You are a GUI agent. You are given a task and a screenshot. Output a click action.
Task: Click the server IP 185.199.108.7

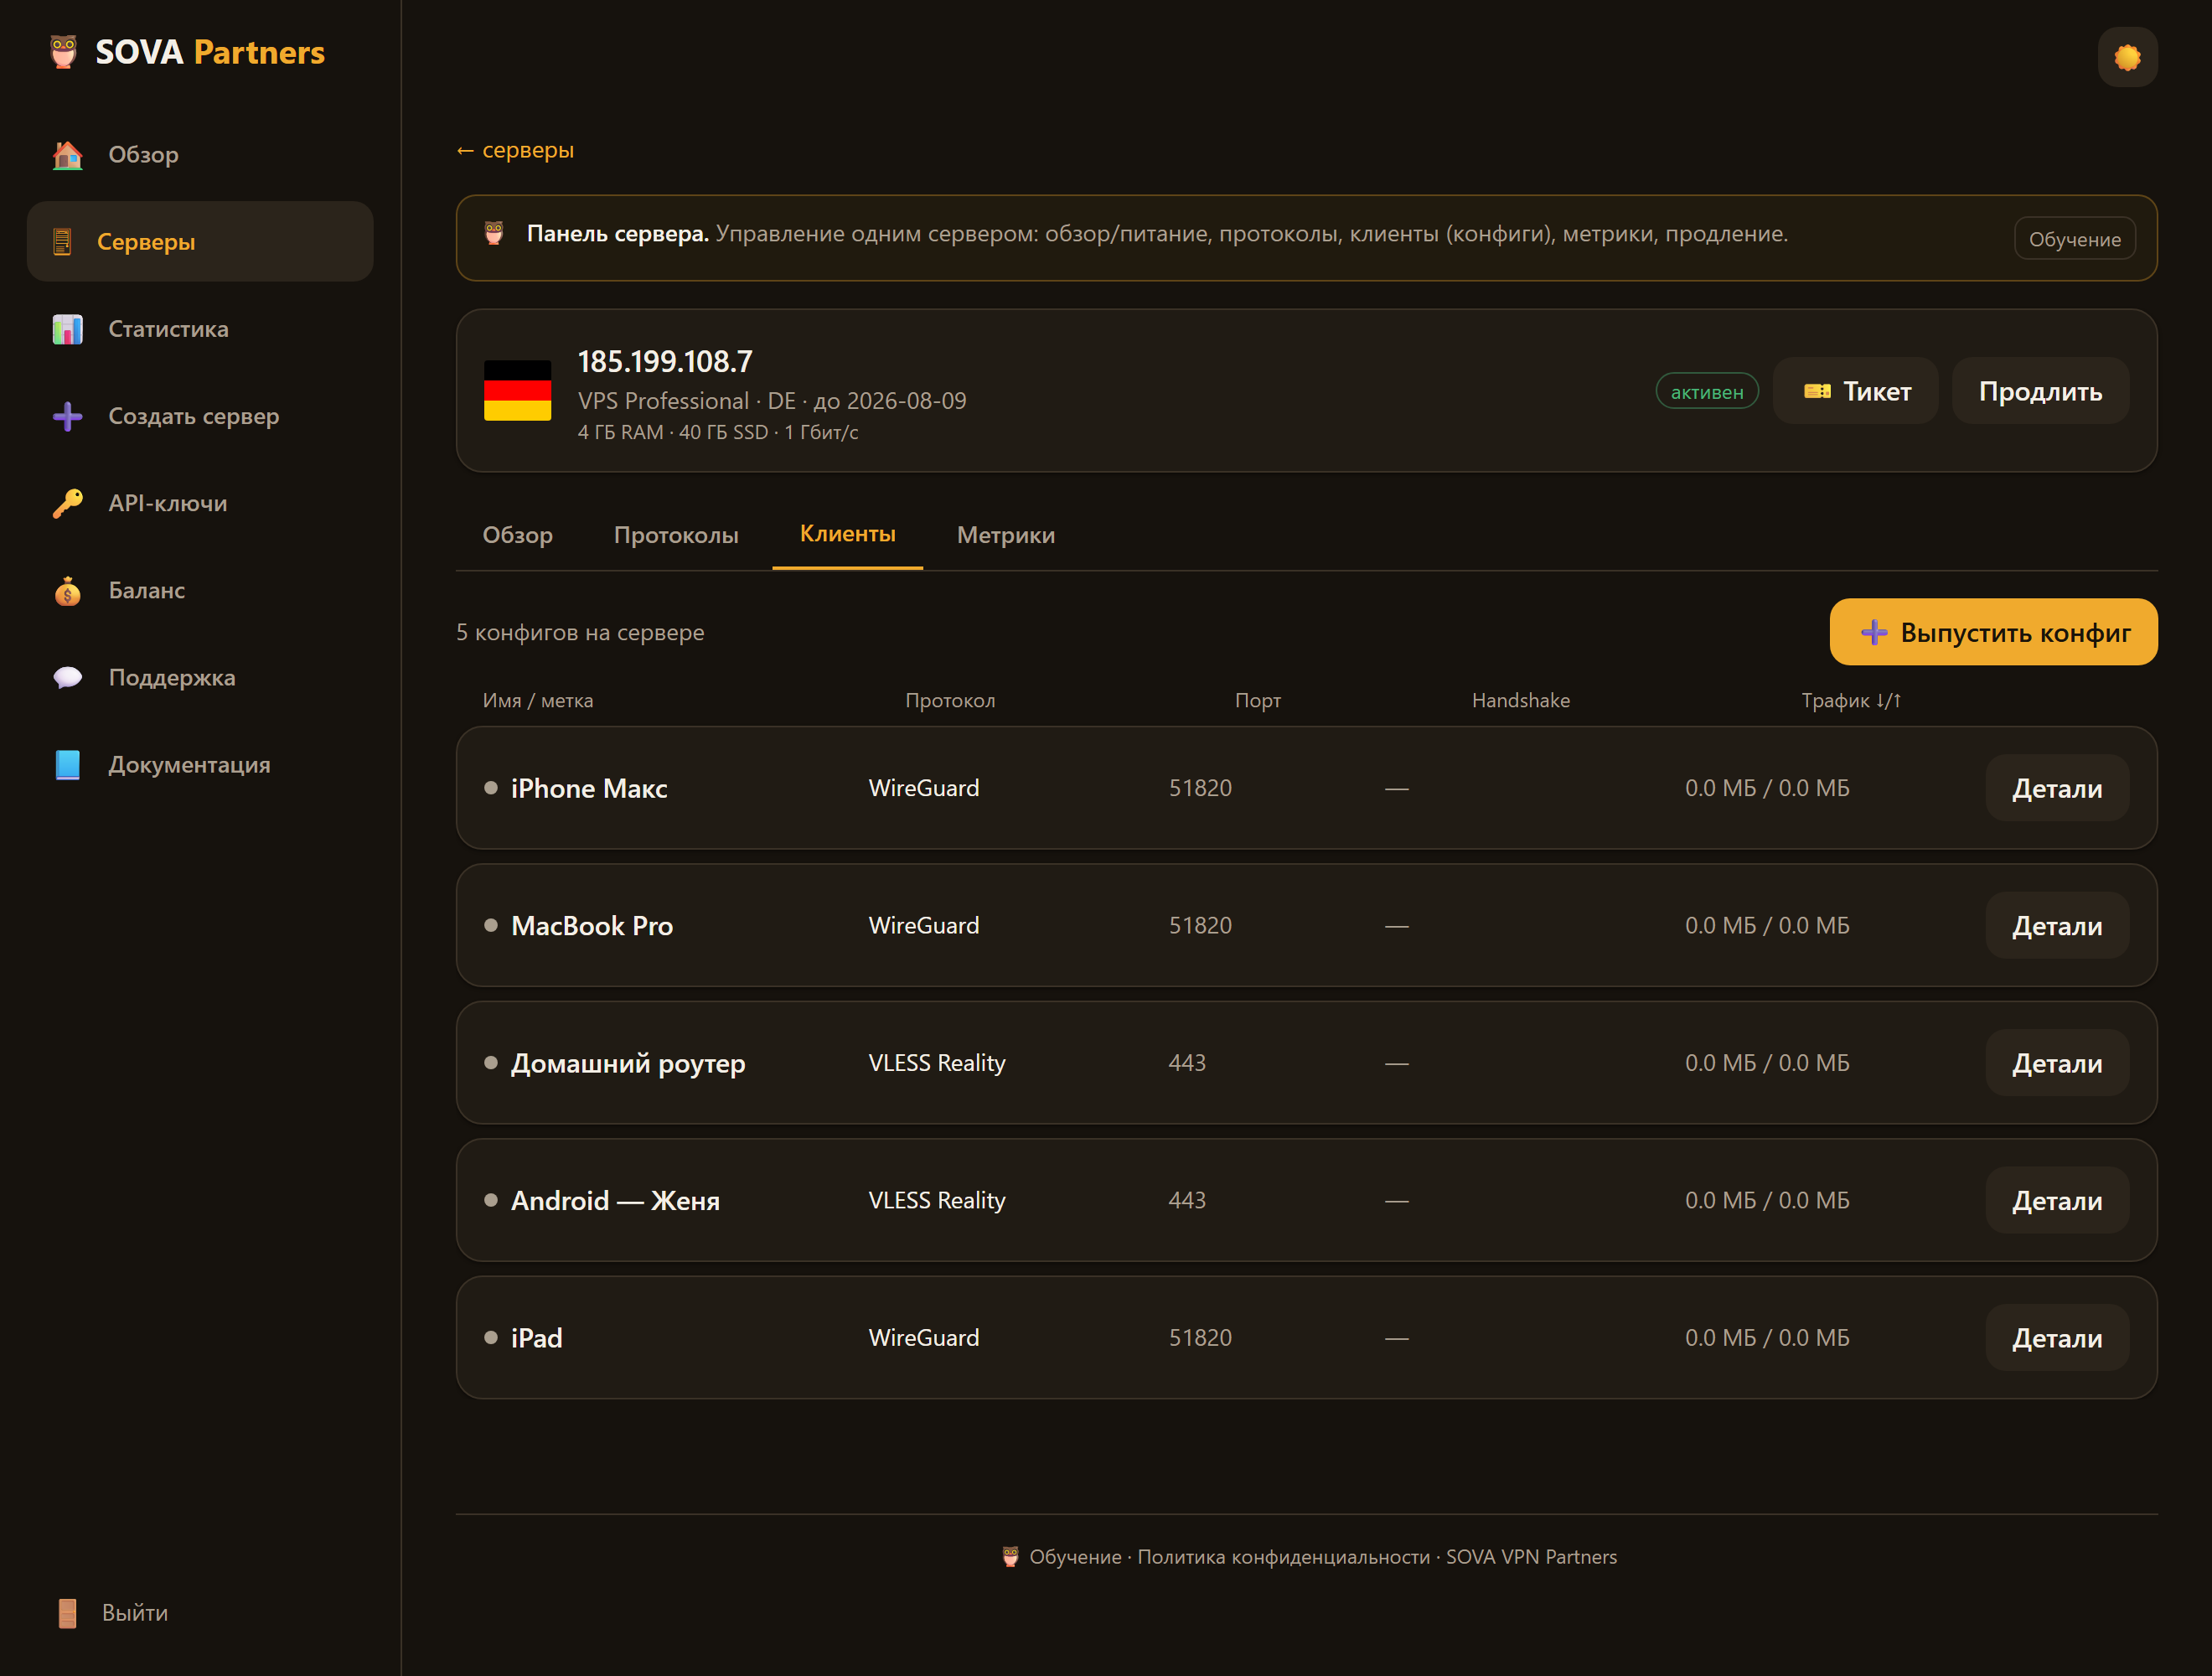(665, 361)
